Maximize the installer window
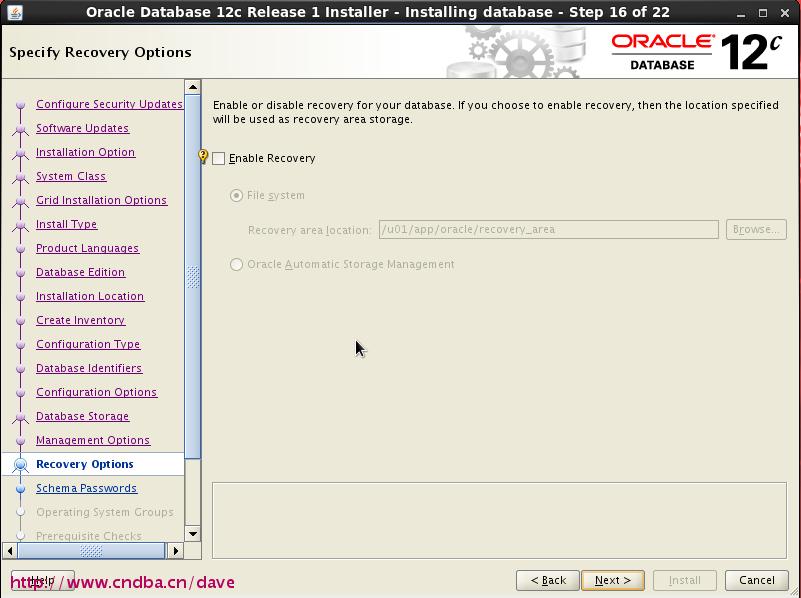Screen dimensions: 801x598 (x=763, y=13)
